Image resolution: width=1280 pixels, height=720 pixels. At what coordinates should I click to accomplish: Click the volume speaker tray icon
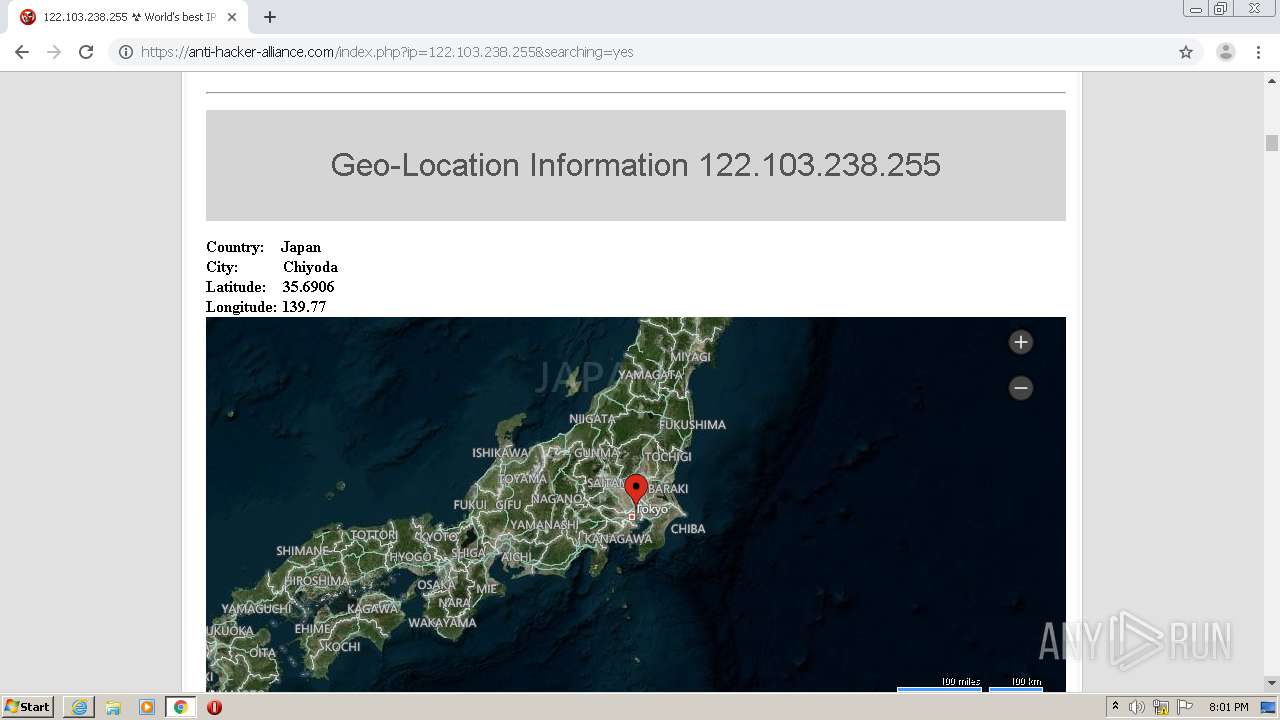pos(1137,707)
